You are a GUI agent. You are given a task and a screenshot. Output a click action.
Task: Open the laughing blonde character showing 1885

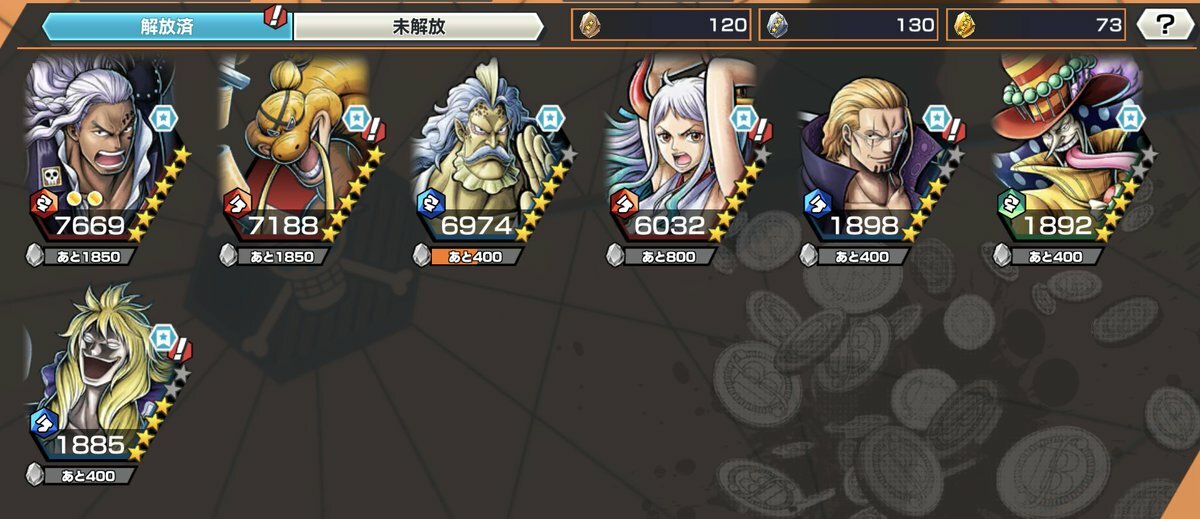[104, 370]
